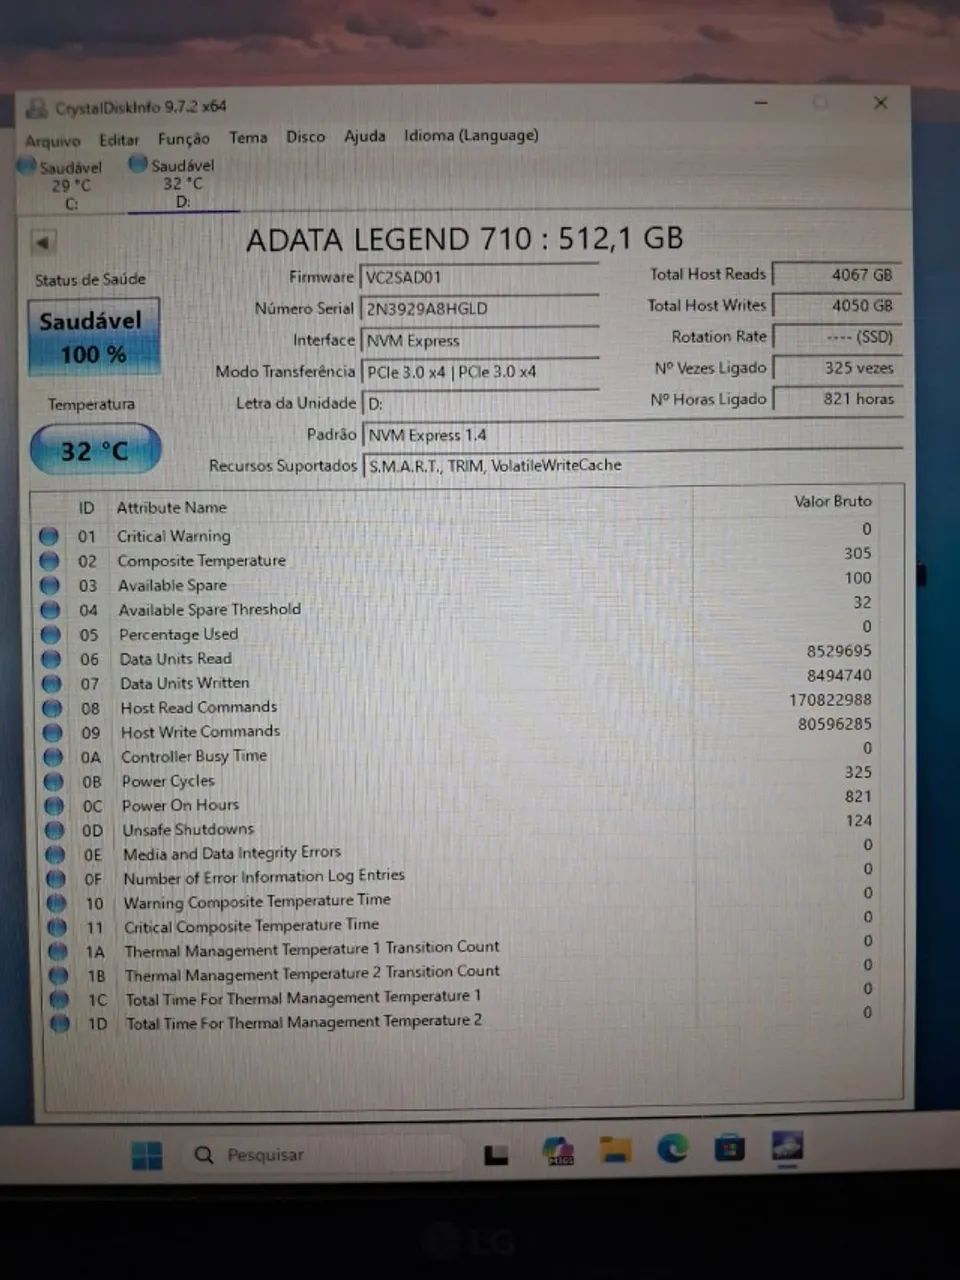960x1280 pixels.
Task: Click the status circle for Media and Data Integrity Errors
Action: [55, 855]
